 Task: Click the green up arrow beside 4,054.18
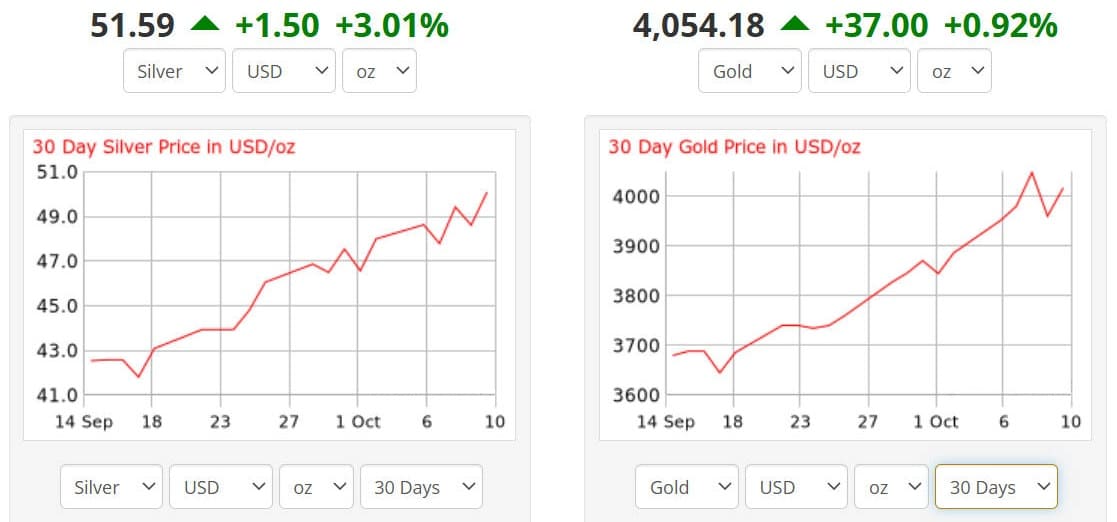pyautogui.click(x=795, y=24)
